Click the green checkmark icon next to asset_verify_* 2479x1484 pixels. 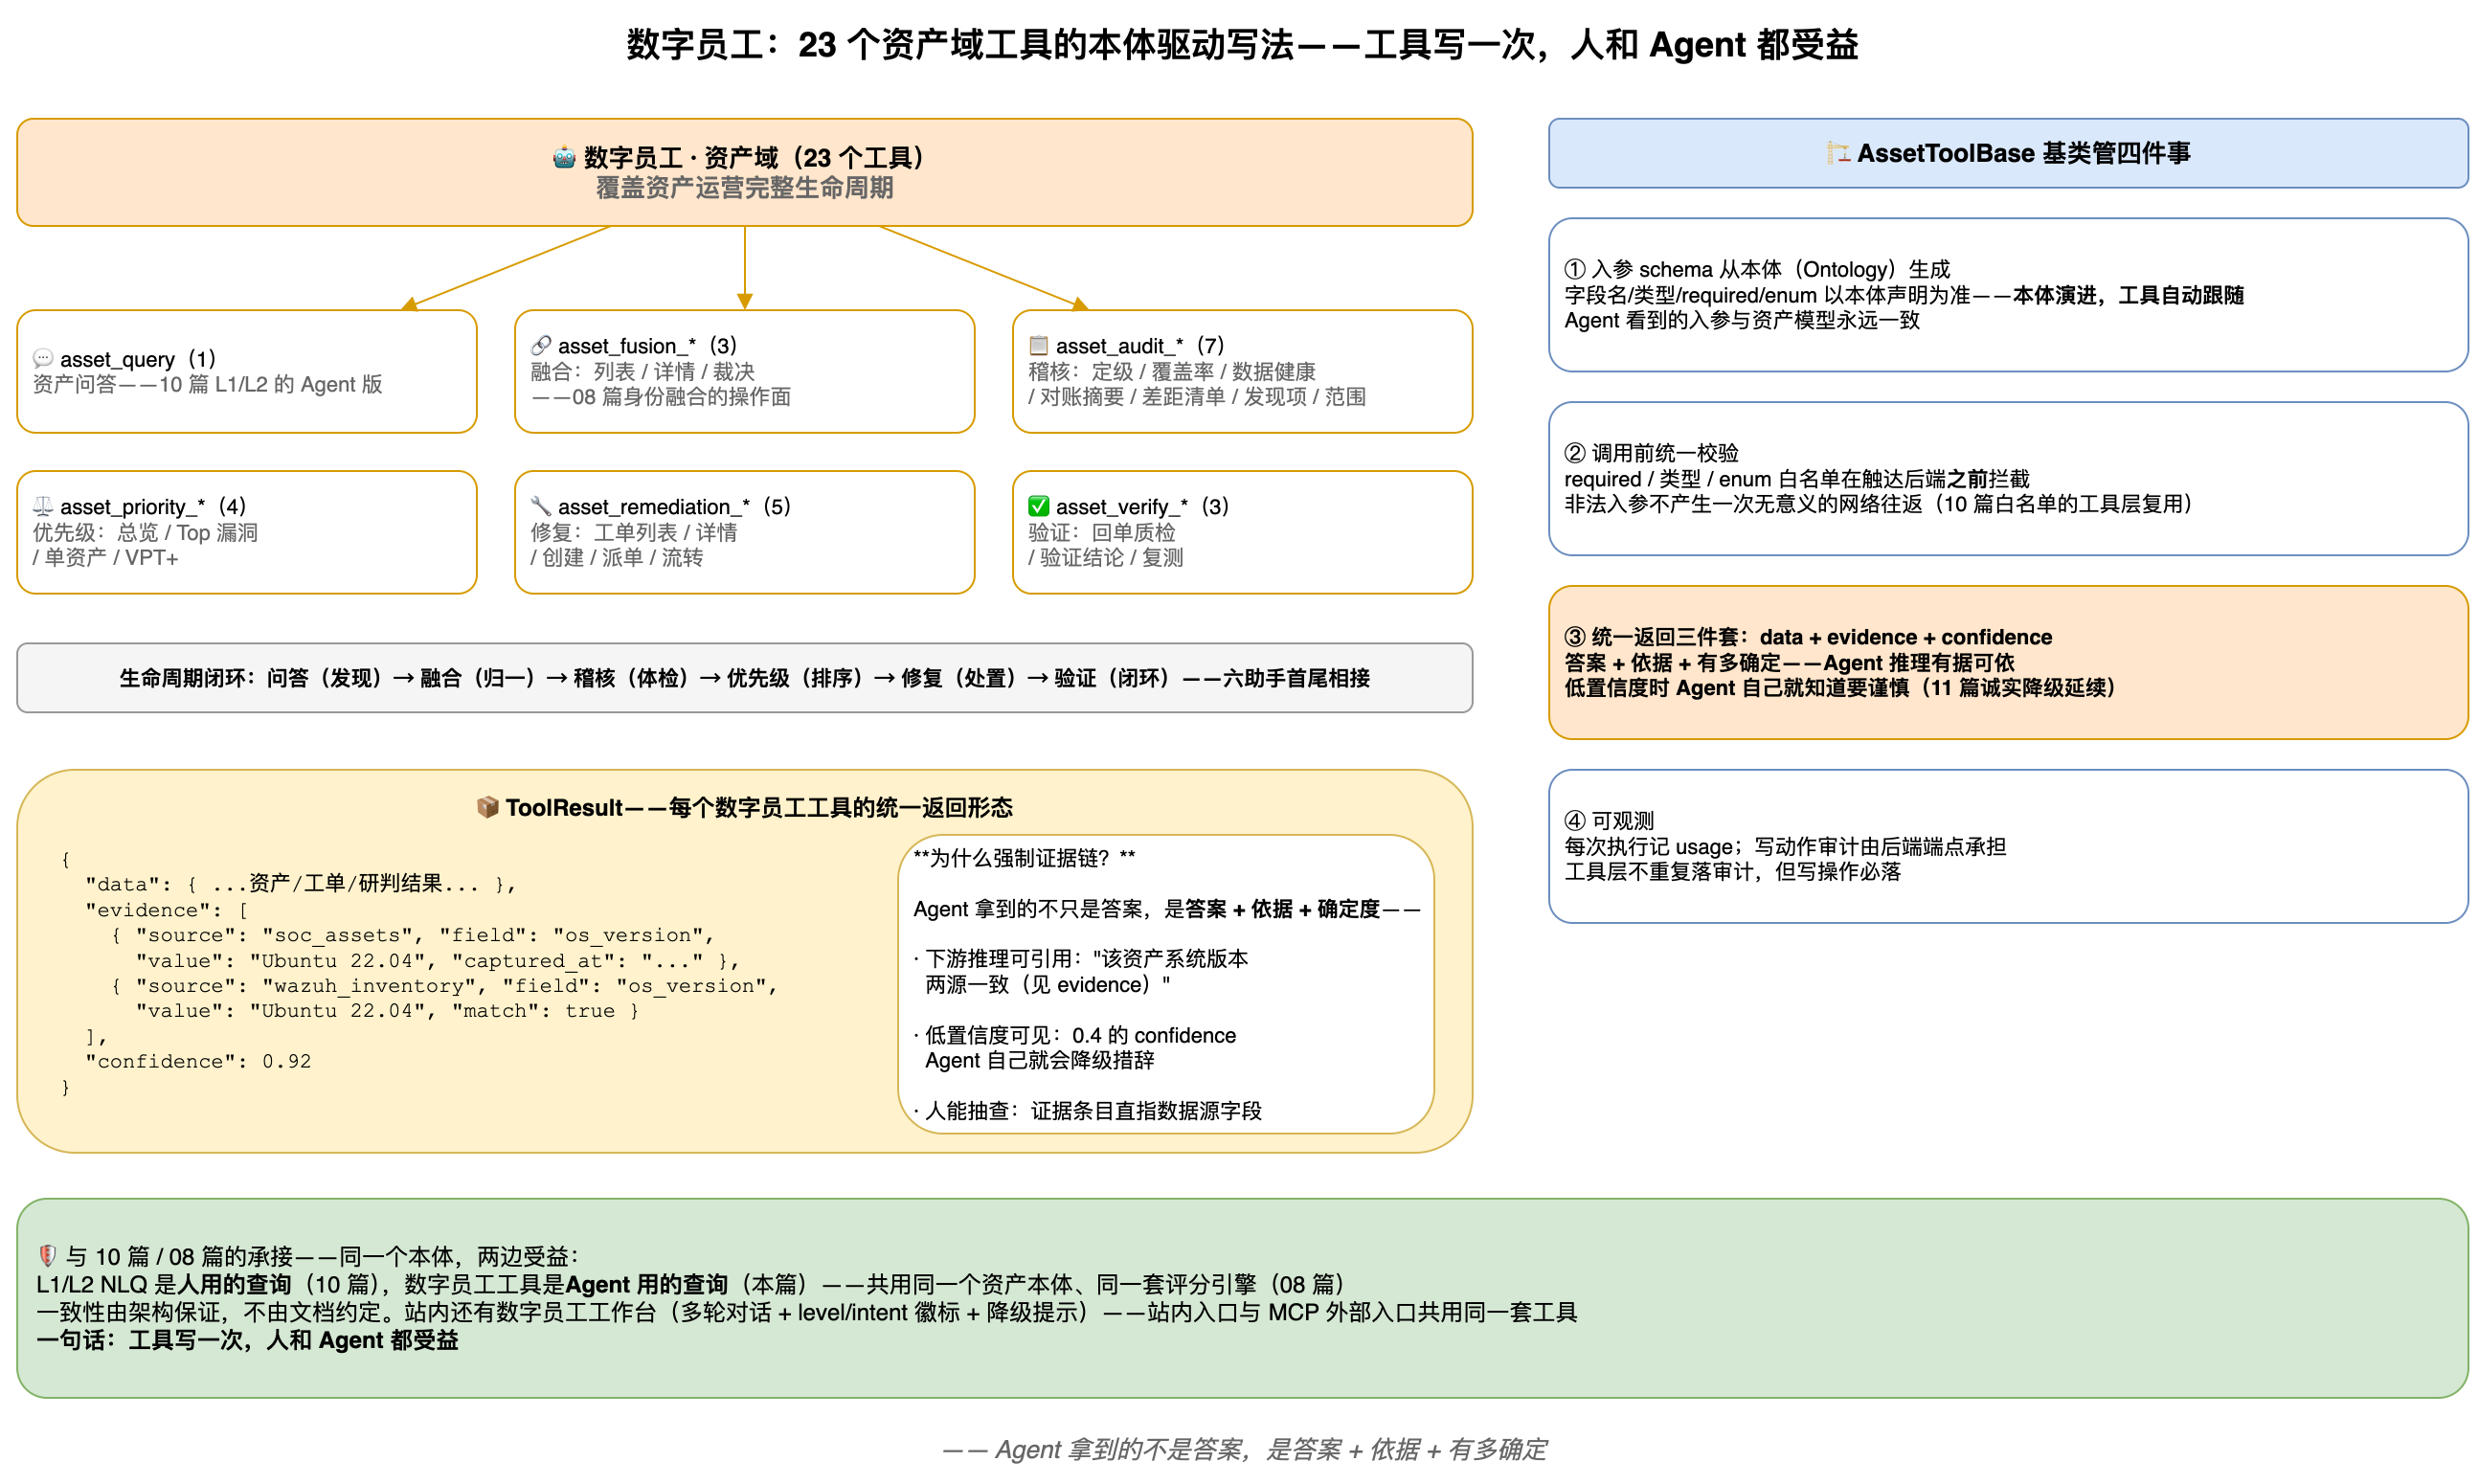pos(1039,506)
